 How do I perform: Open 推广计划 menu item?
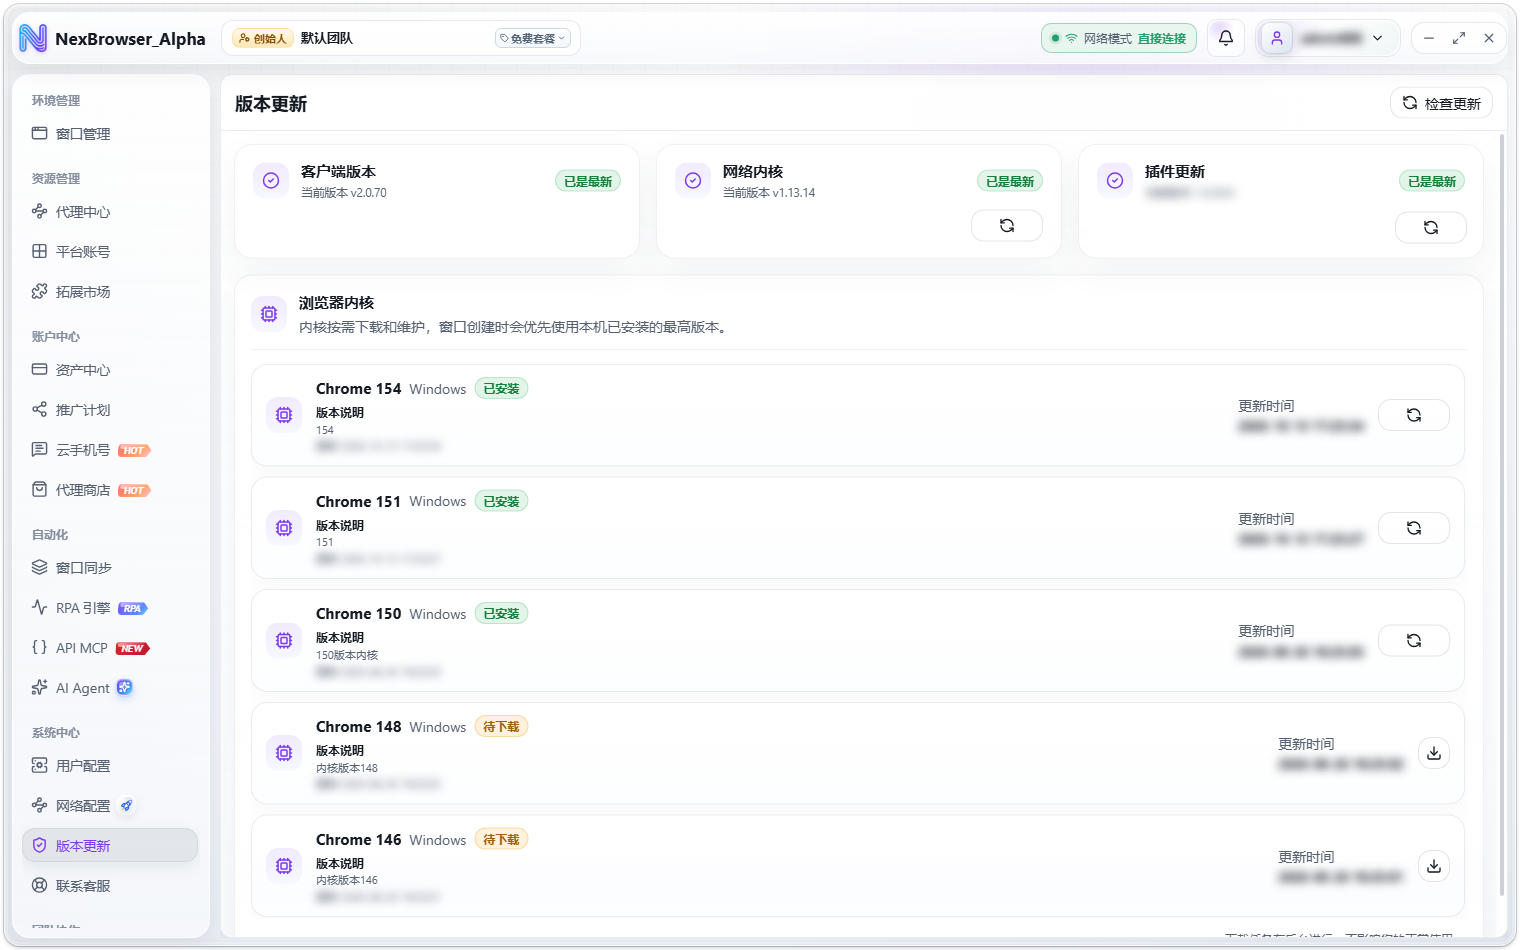tap(110, 410)
